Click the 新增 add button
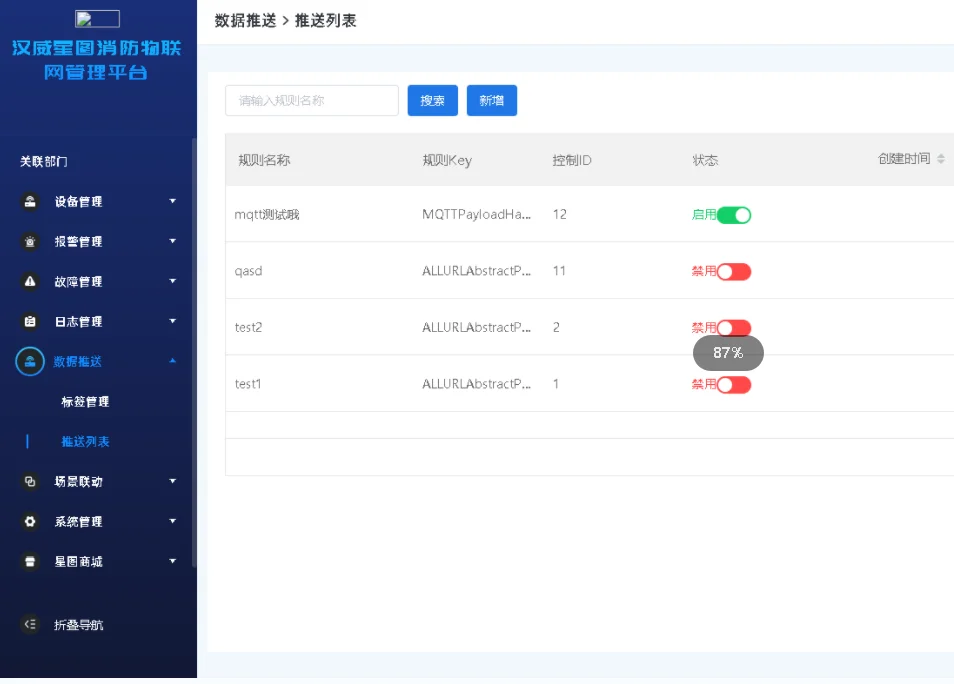The height and width of the screenshot is (684, 954). point(491,100)
